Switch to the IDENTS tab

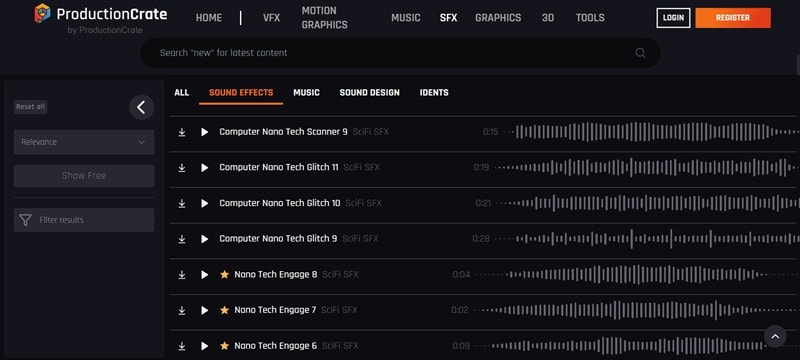(434, 93)
